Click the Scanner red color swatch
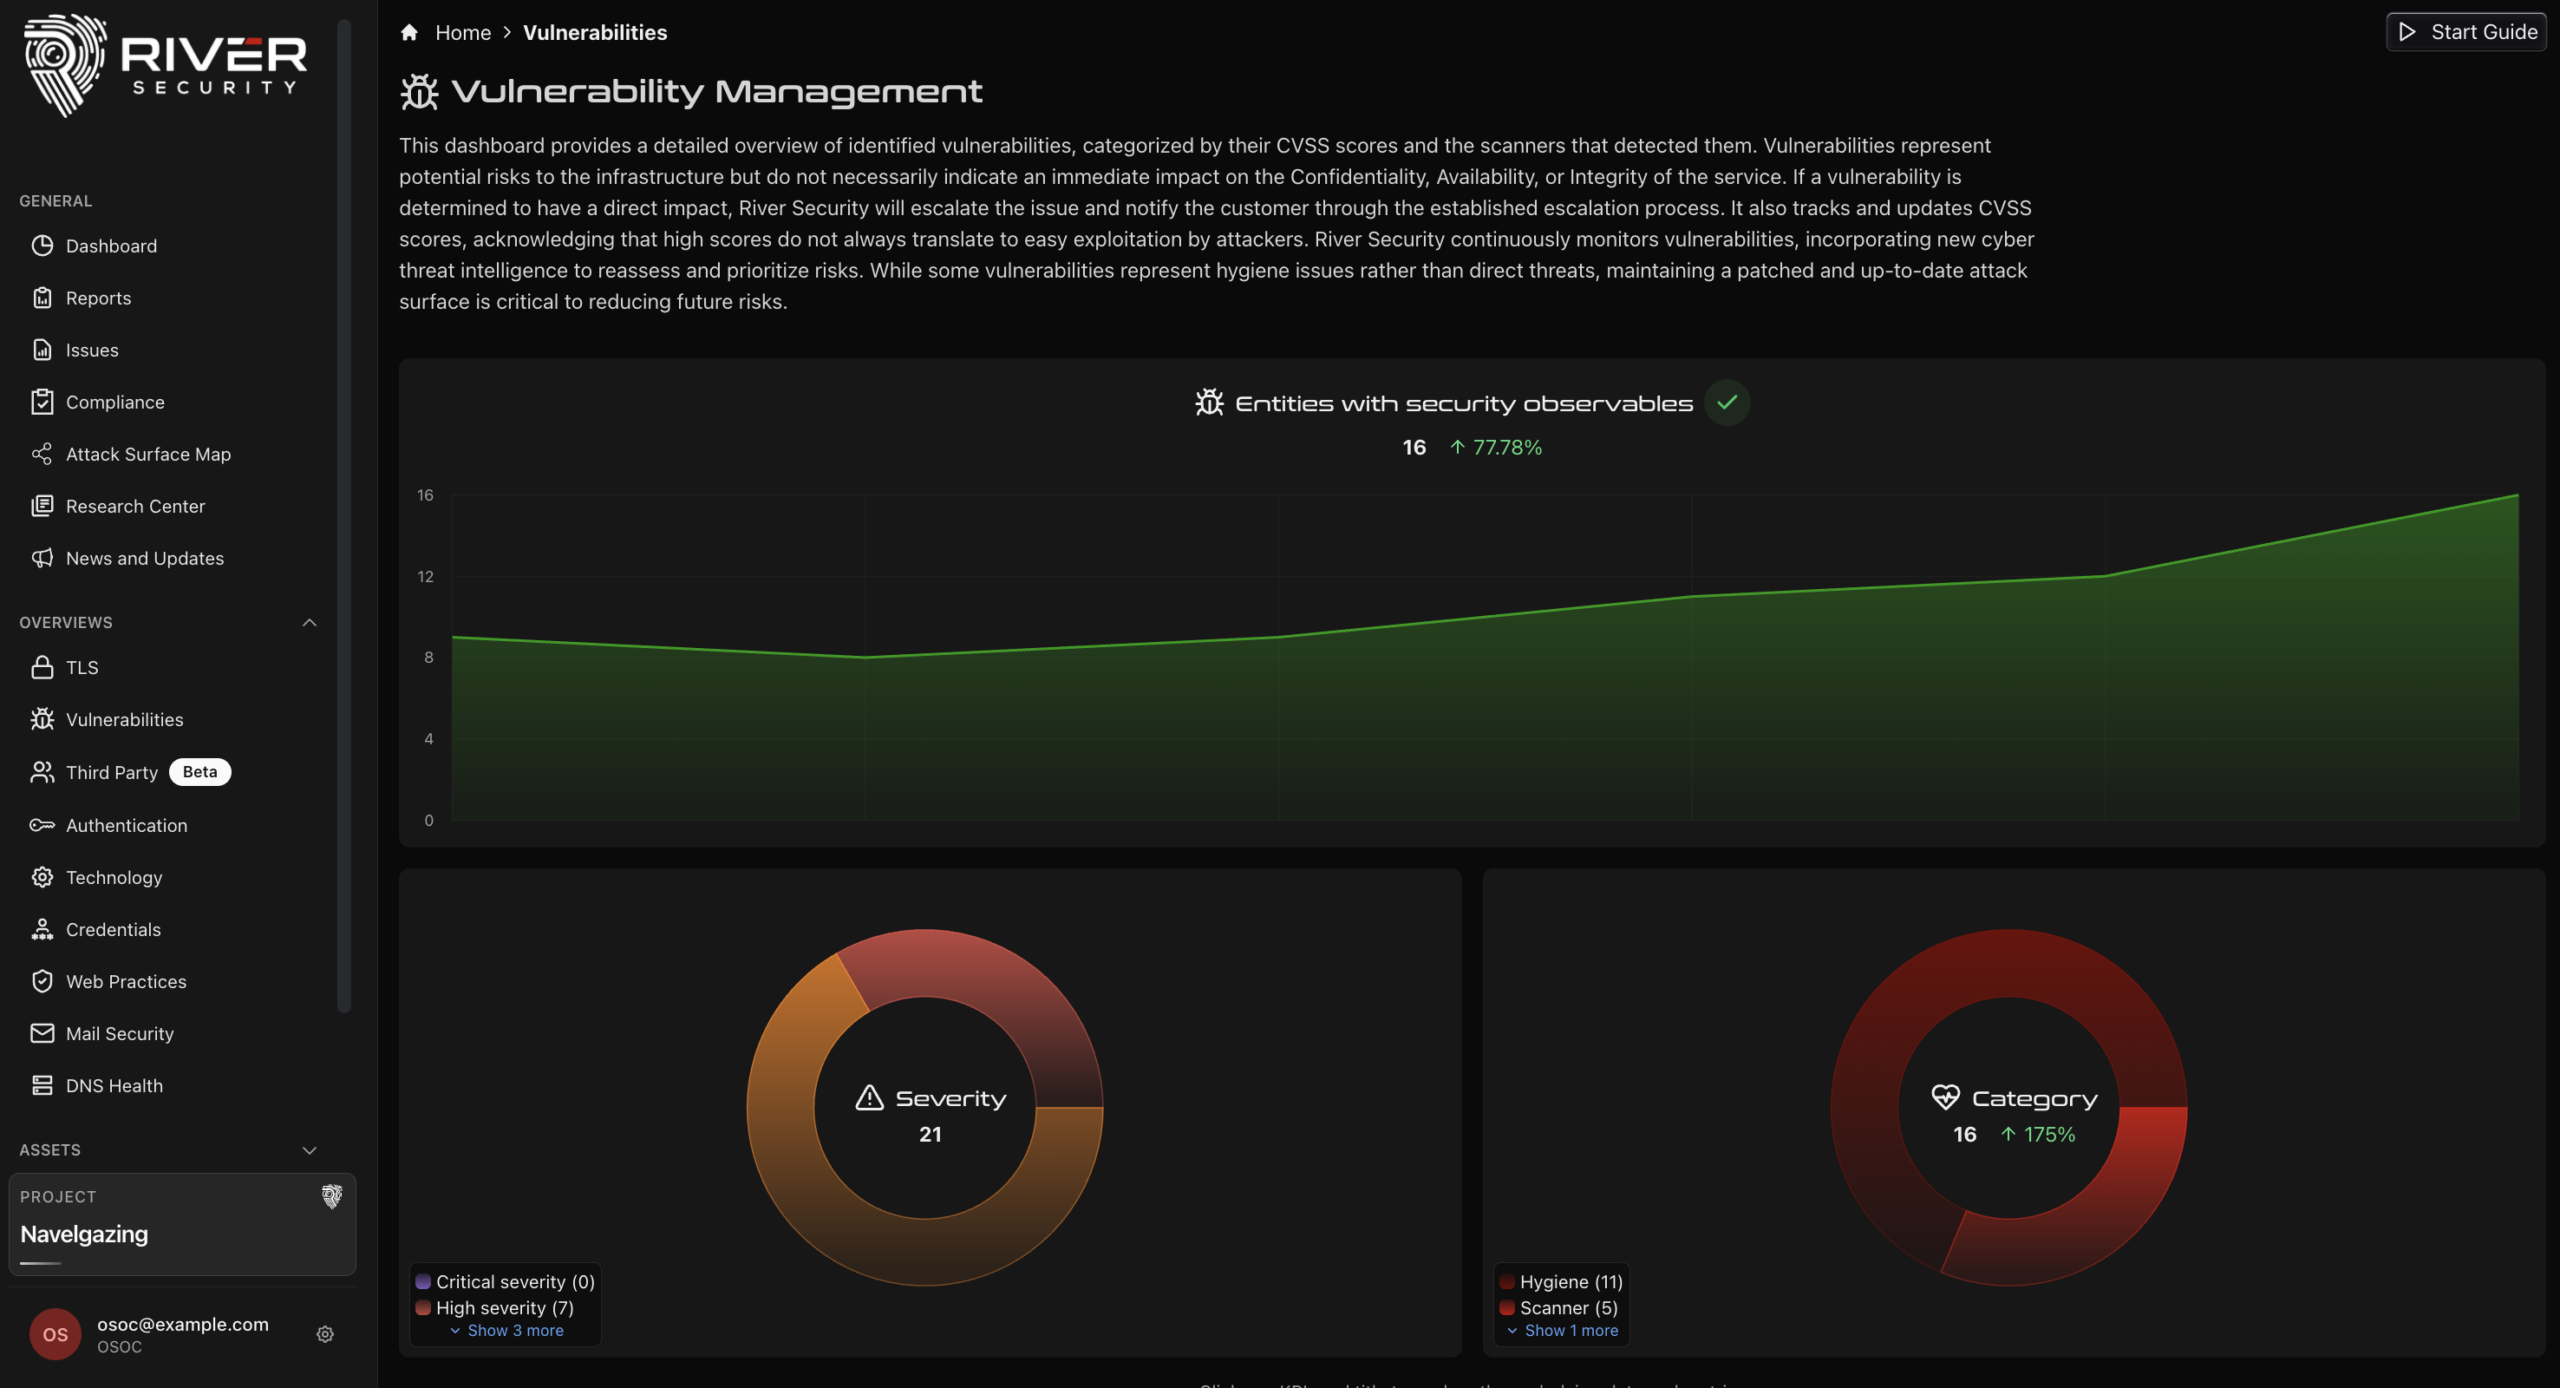Screen dimensions: 2560x1388 (1507, 1307)
